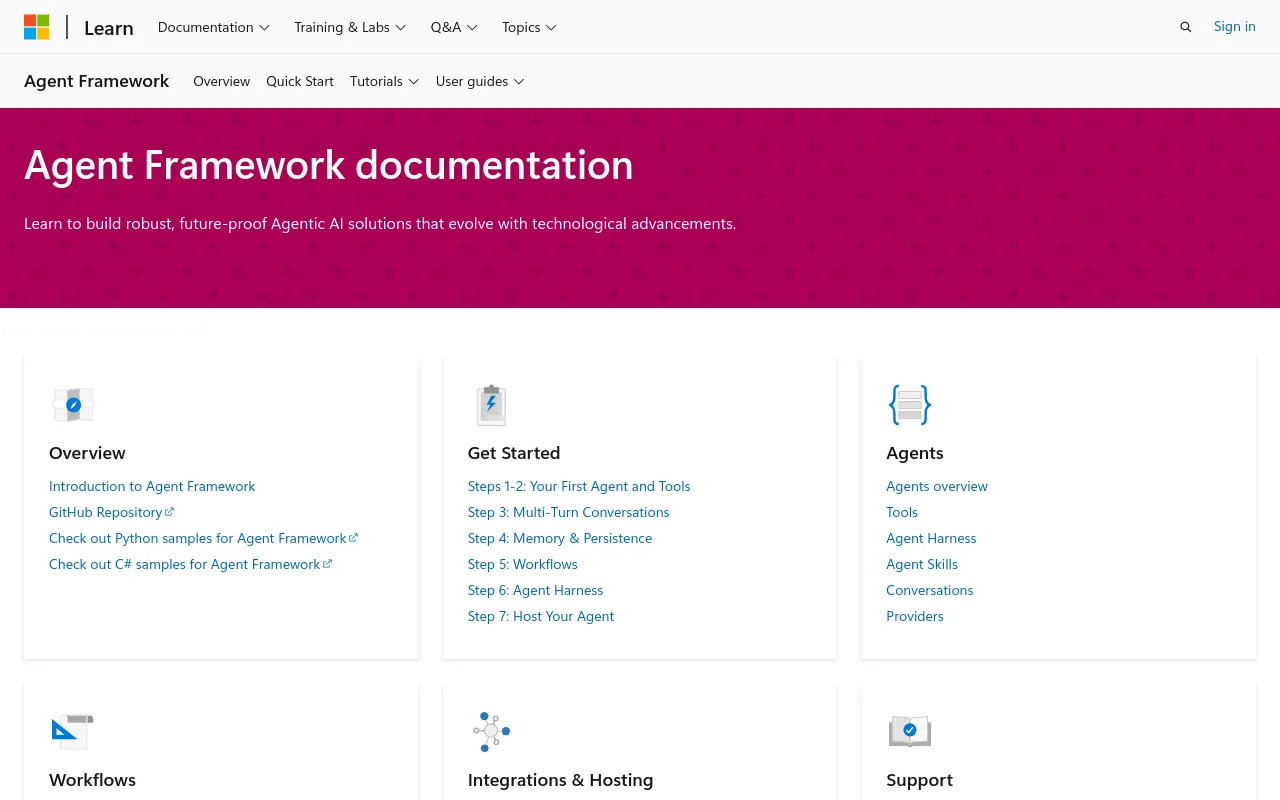Click the Integrations & Hosting network icon
The width and height of the screenshot is (1280, 800).
(x=491, y=732)
